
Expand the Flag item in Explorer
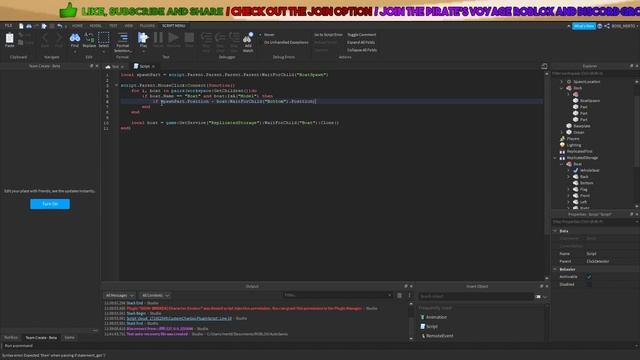(569, 189)
